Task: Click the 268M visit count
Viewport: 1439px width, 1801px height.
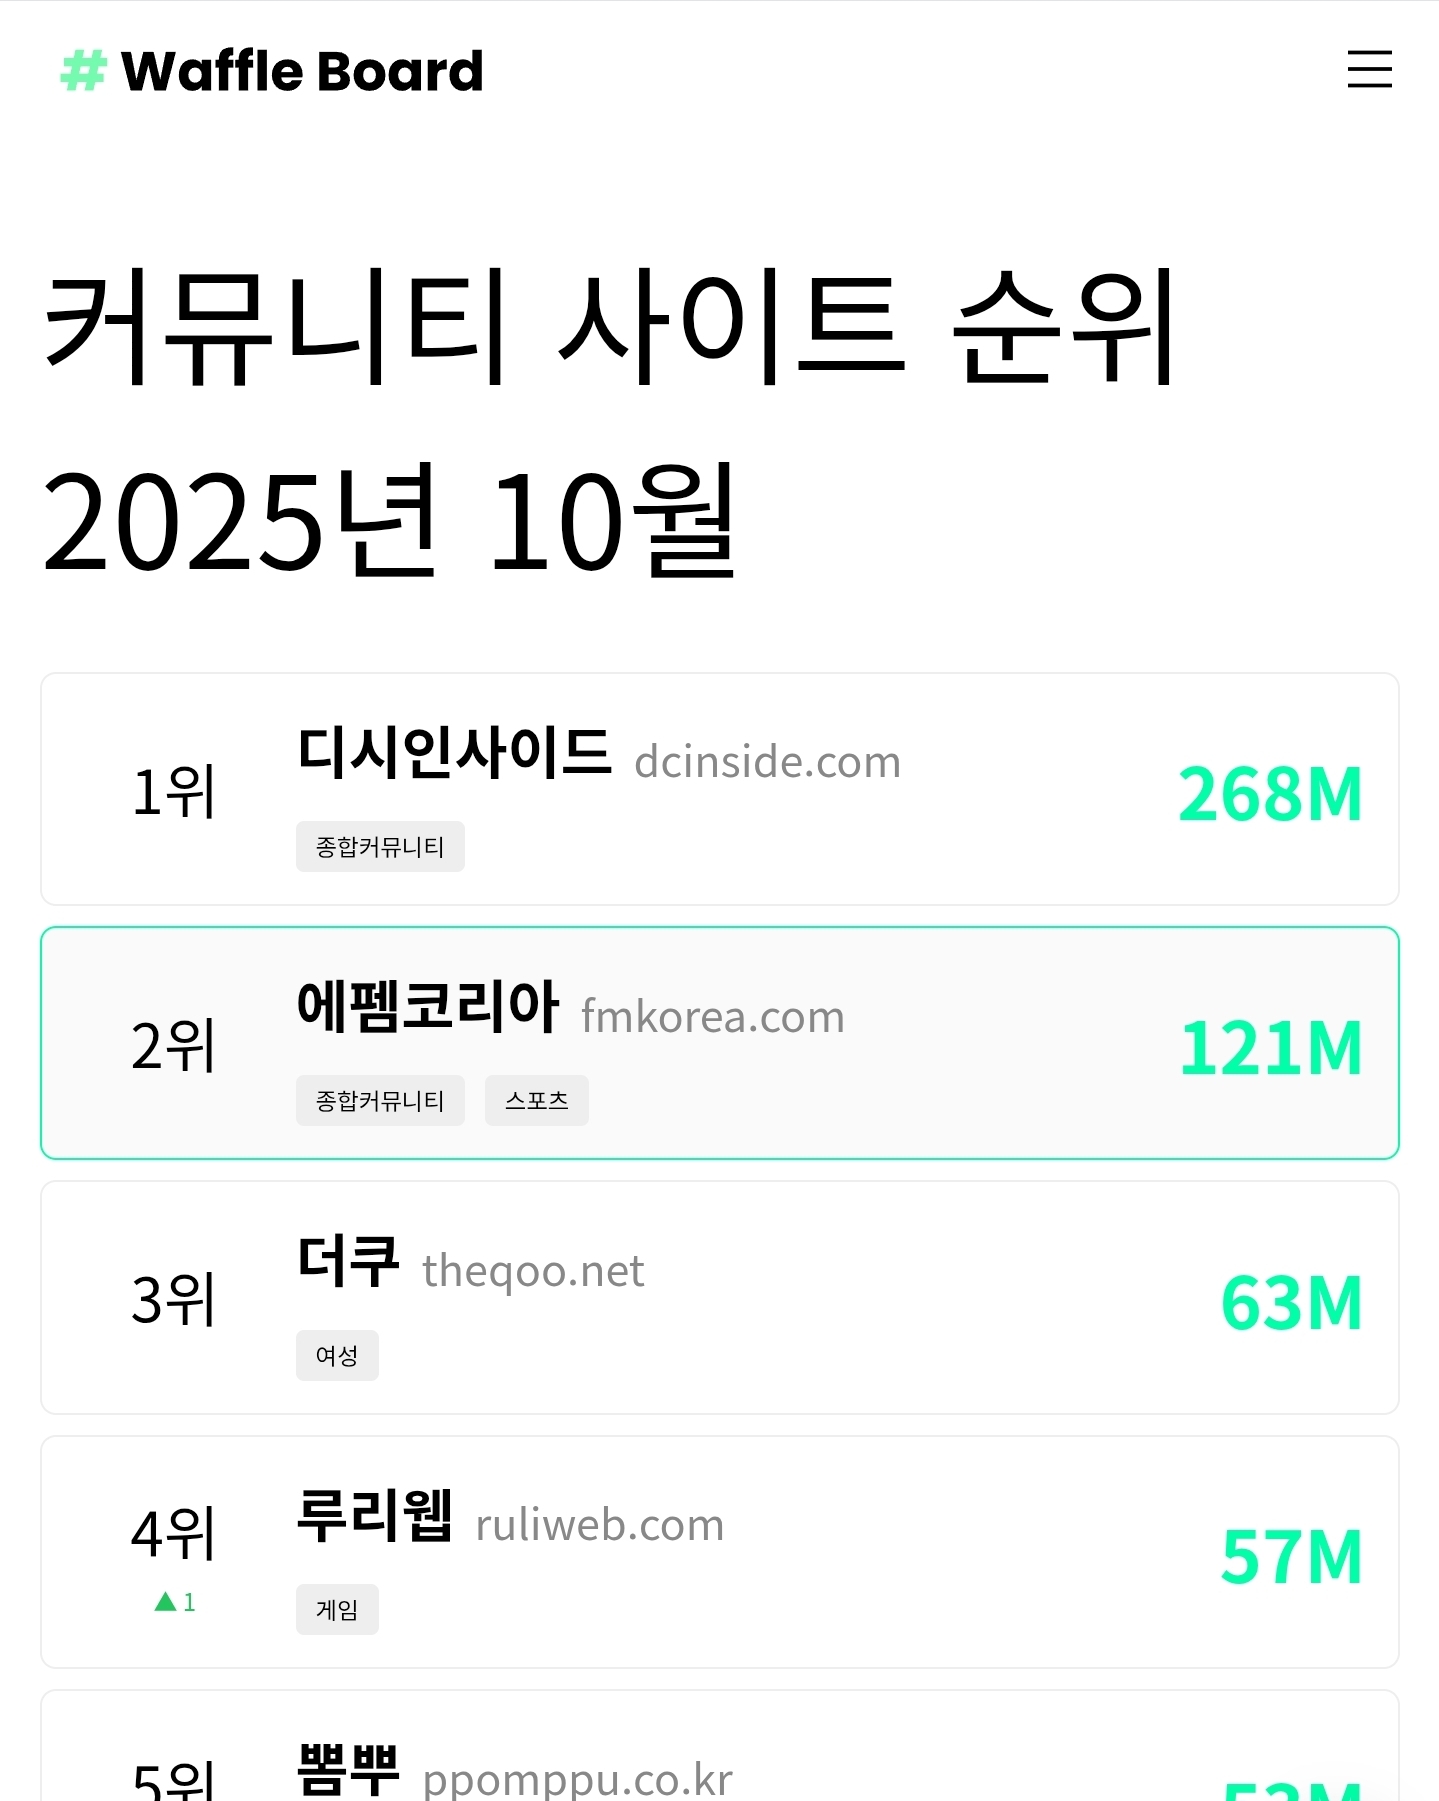Action: [1270, 794]
